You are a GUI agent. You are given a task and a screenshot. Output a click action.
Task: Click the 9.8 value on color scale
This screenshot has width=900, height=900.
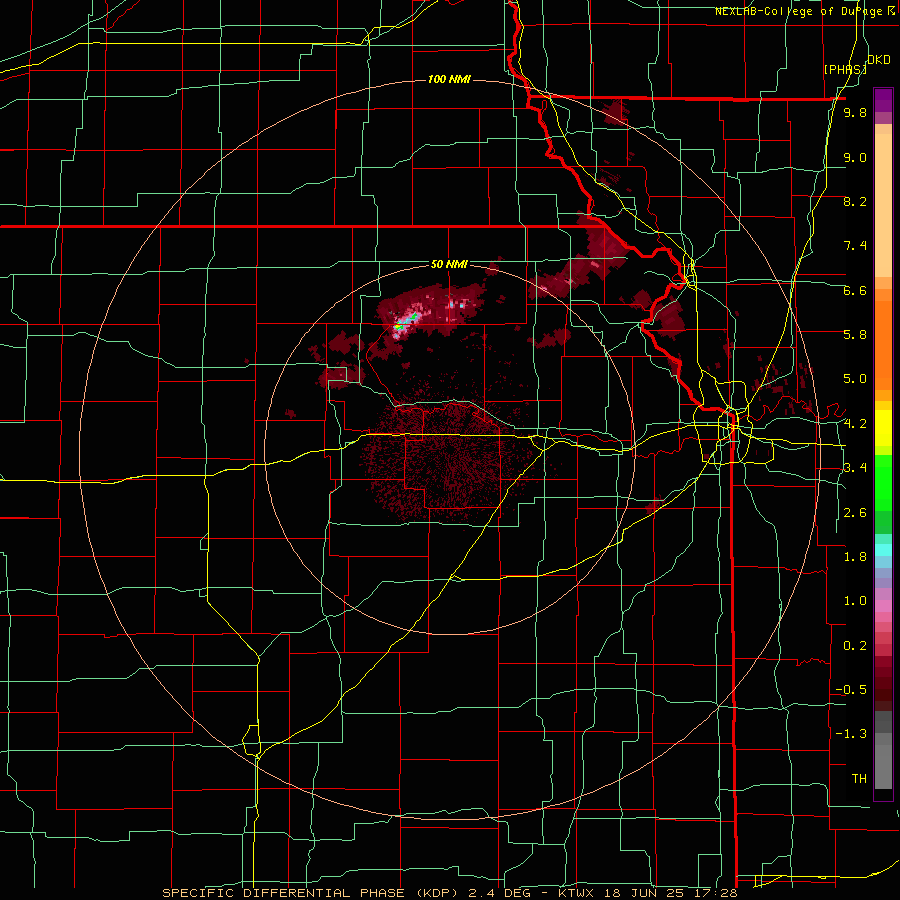pos(855,113)
